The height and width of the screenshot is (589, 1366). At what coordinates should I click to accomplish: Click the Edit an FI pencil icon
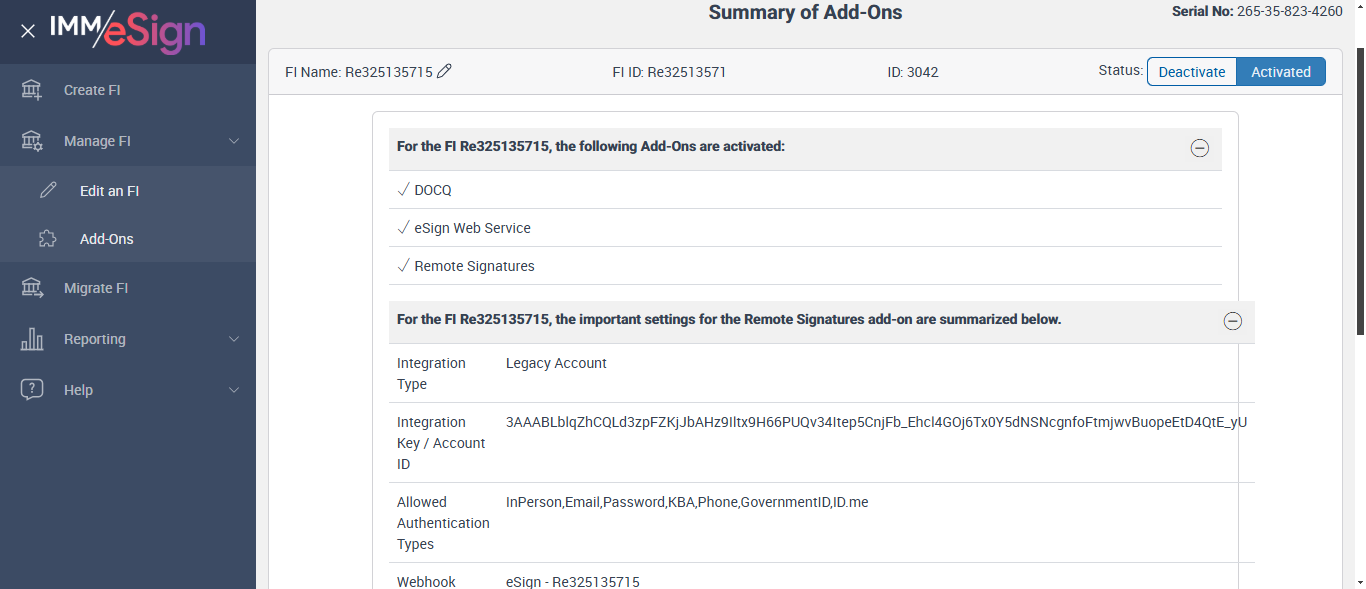(x=48, y=191)
